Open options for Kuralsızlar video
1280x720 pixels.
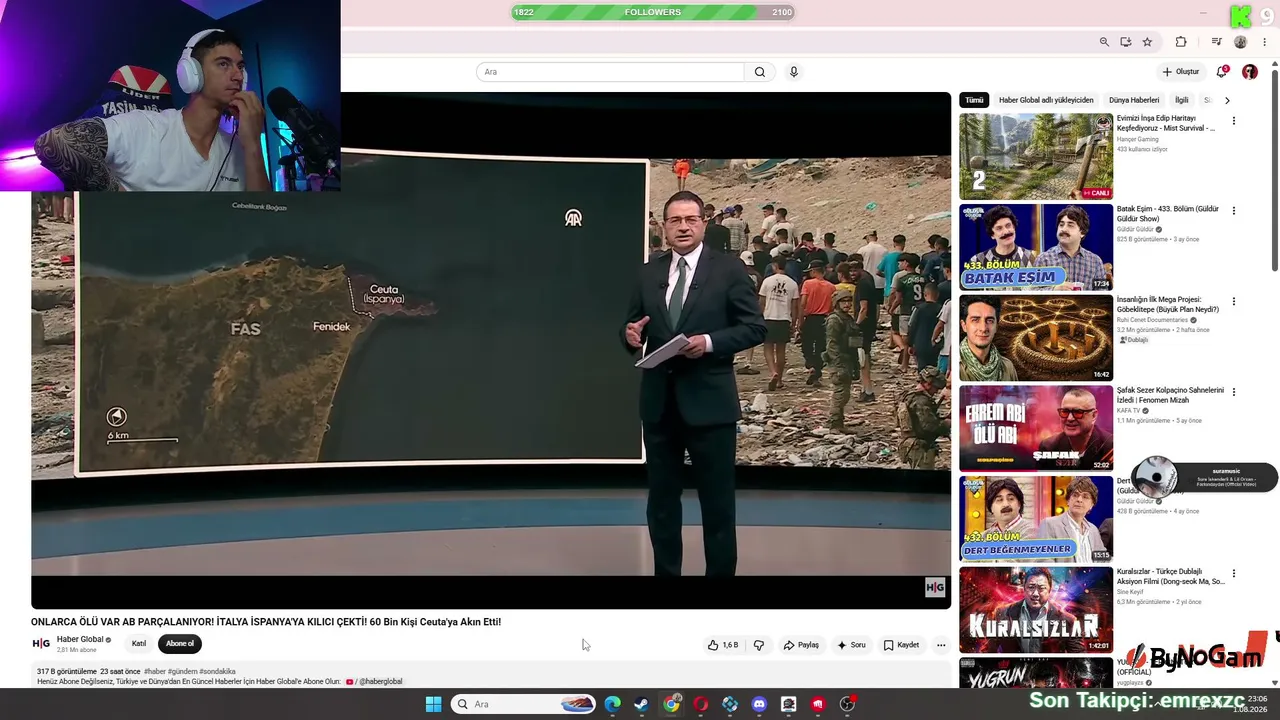click(1234, 574)
